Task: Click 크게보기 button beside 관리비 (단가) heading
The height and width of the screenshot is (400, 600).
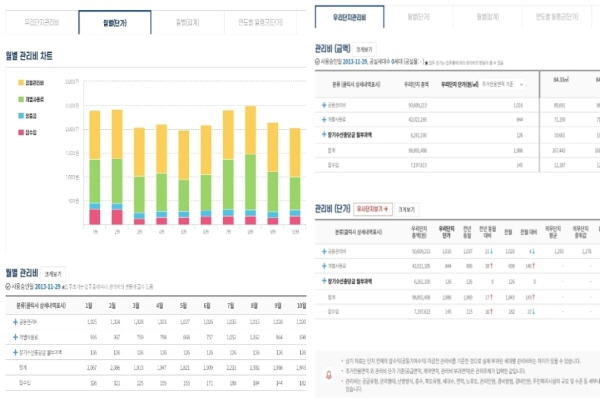Action: pos(406,209)
